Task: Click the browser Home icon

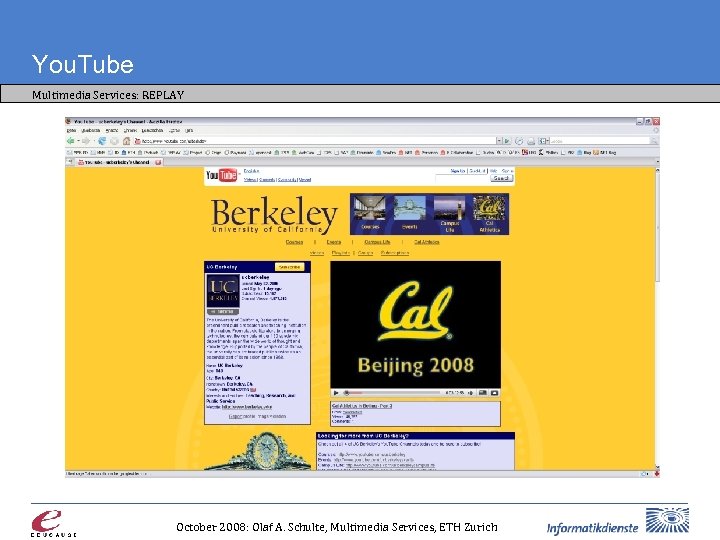Action: pyautogui.click(x=126, y=141)
